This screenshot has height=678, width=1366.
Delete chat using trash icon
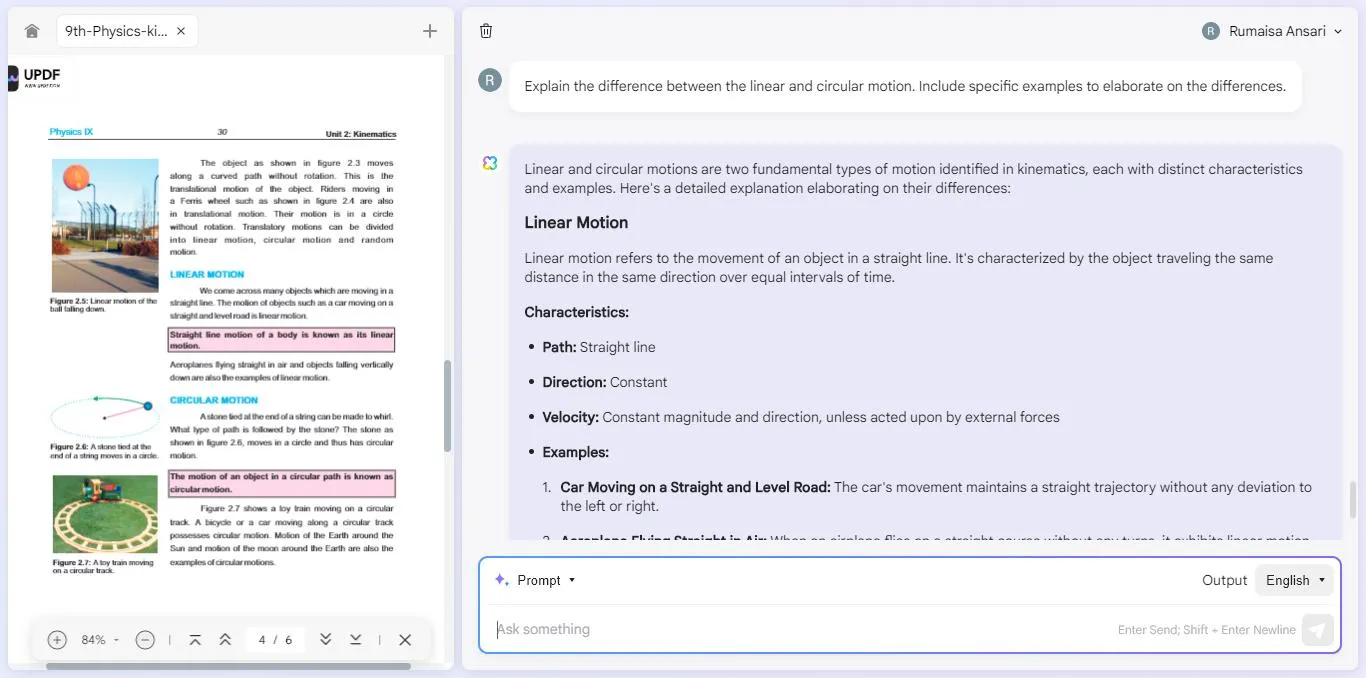click(x=486, y=31)
